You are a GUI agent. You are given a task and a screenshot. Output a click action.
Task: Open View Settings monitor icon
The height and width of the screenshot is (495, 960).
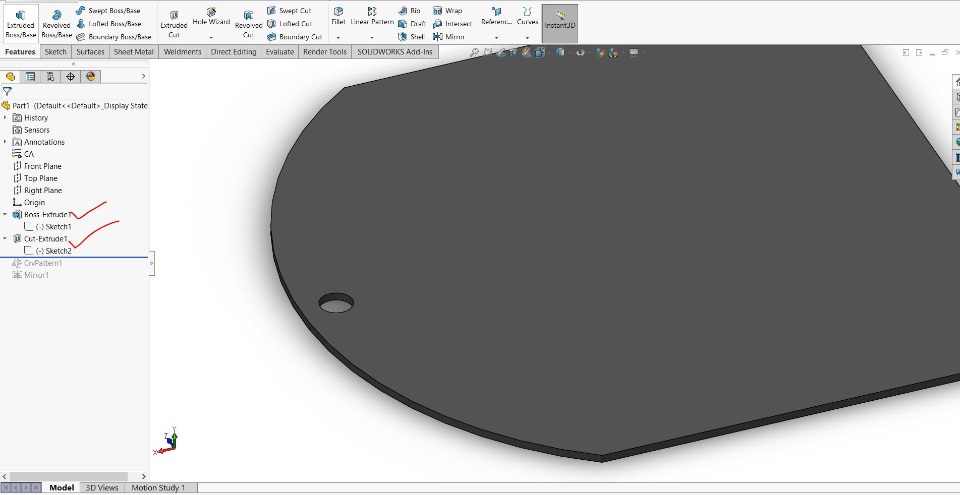[634, 53]
